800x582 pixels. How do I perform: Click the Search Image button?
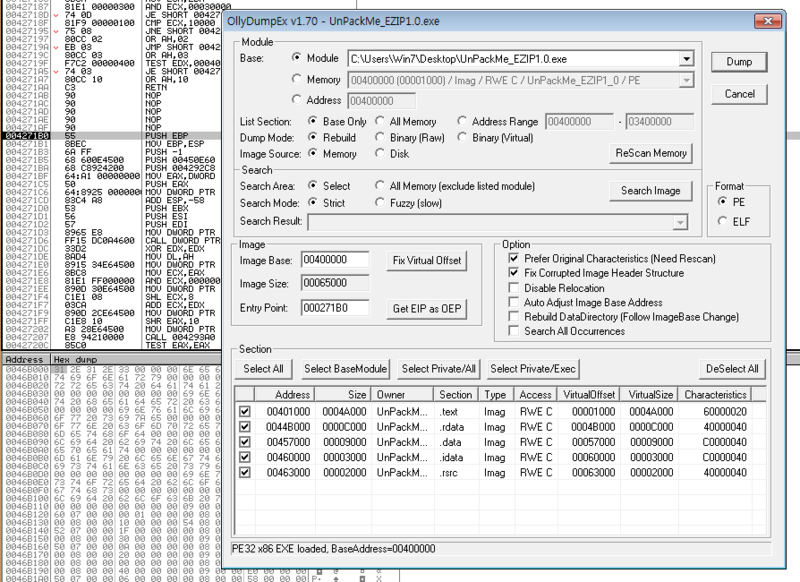(651, 191)
